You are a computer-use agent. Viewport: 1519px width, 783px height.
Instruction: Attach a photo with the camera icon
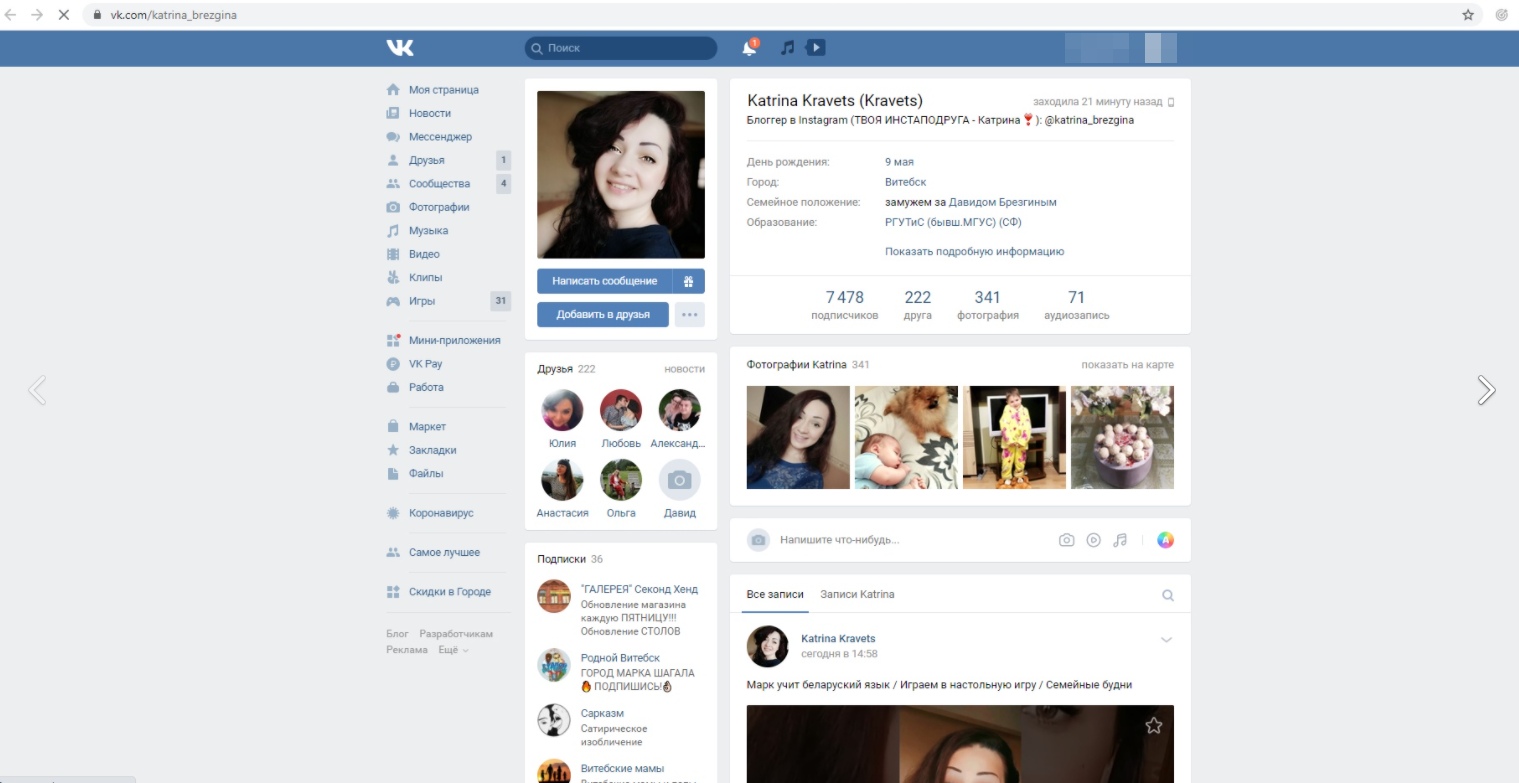(1067, 540)
